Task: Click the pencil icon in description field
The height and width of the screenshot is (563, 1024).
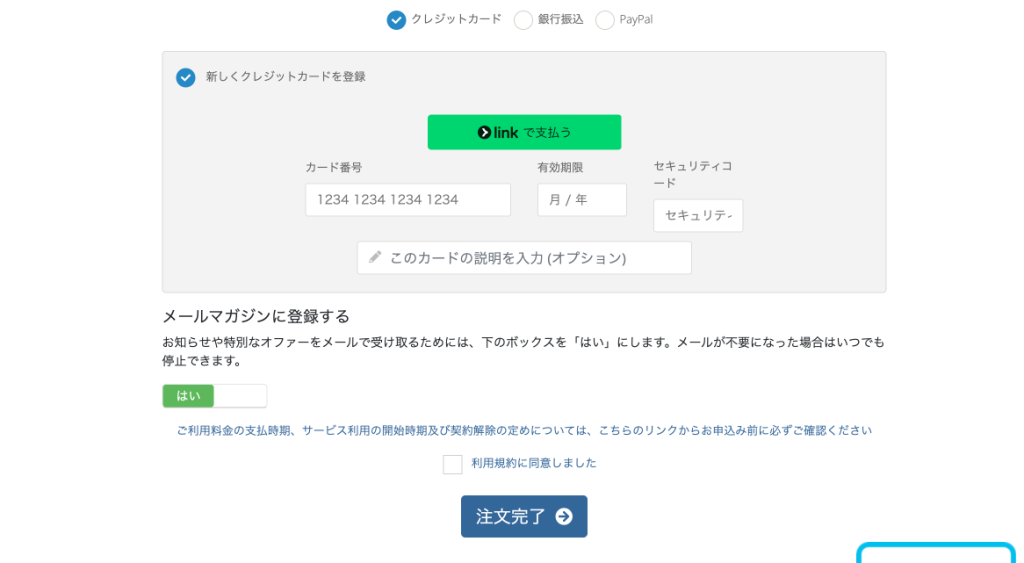Action: pos(375,257)
